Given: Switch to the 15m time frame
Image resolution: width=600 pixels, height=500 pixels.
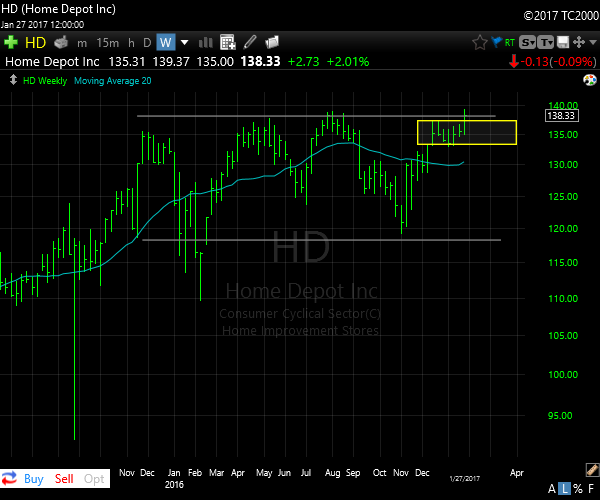Looking at the screenshot, I should click(108, 43).
